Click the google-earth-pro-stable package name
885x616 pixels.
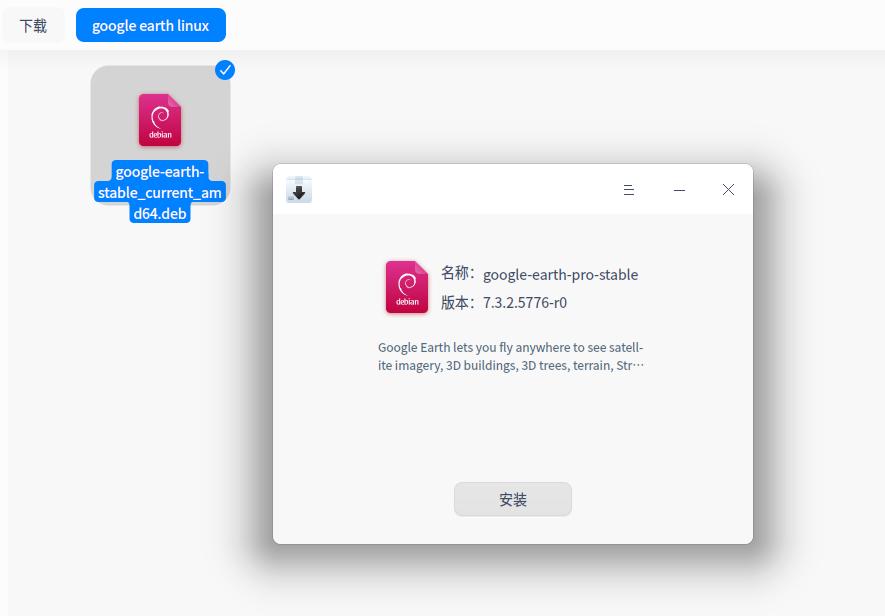pyautogui.click(x=560, y=275)
